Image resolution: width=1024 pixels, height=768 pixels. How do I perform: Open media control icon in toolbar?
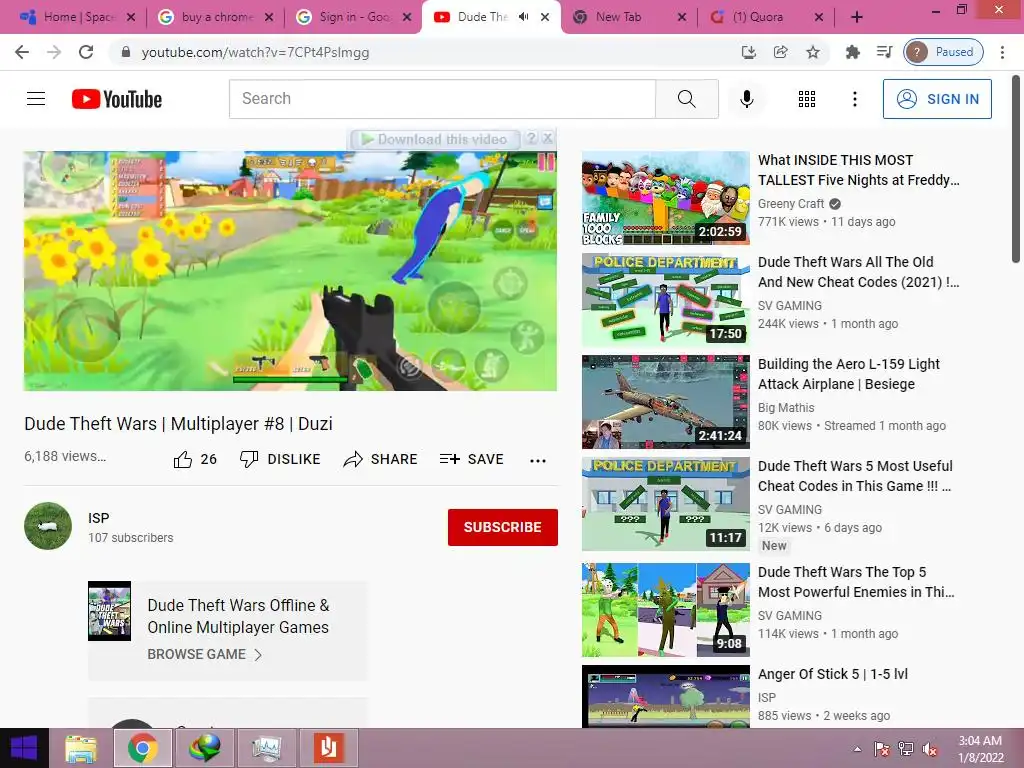click(x=884, y=52)
